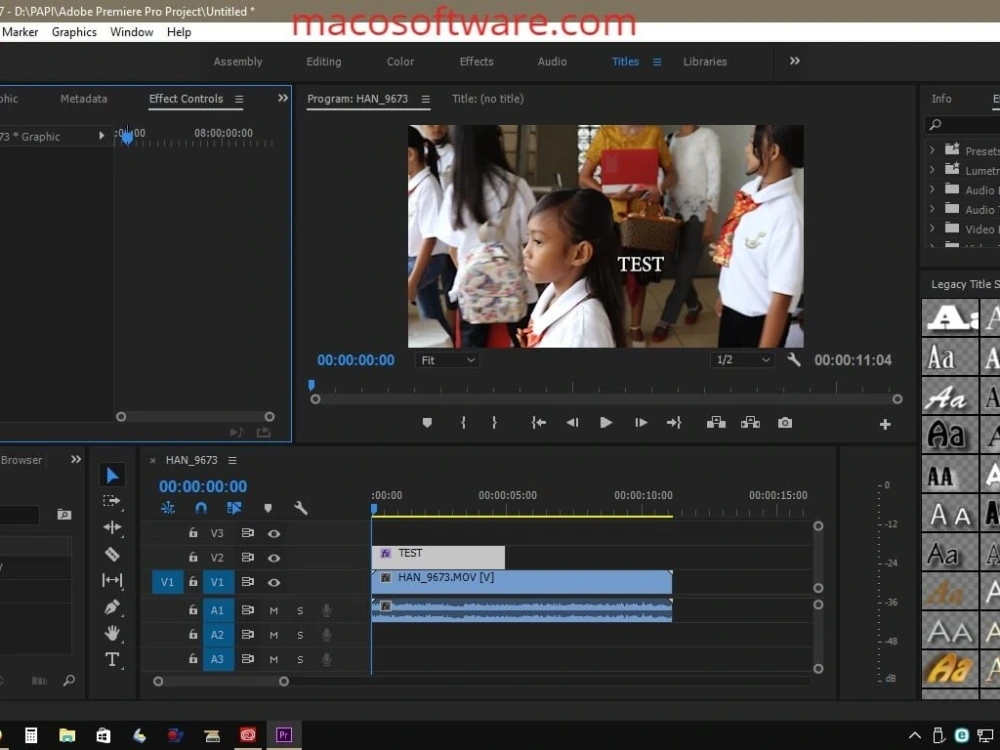This screenshot has width=1000, height=750.
Task: Open the Button Editor plus icon
Action: coord(885,424)
